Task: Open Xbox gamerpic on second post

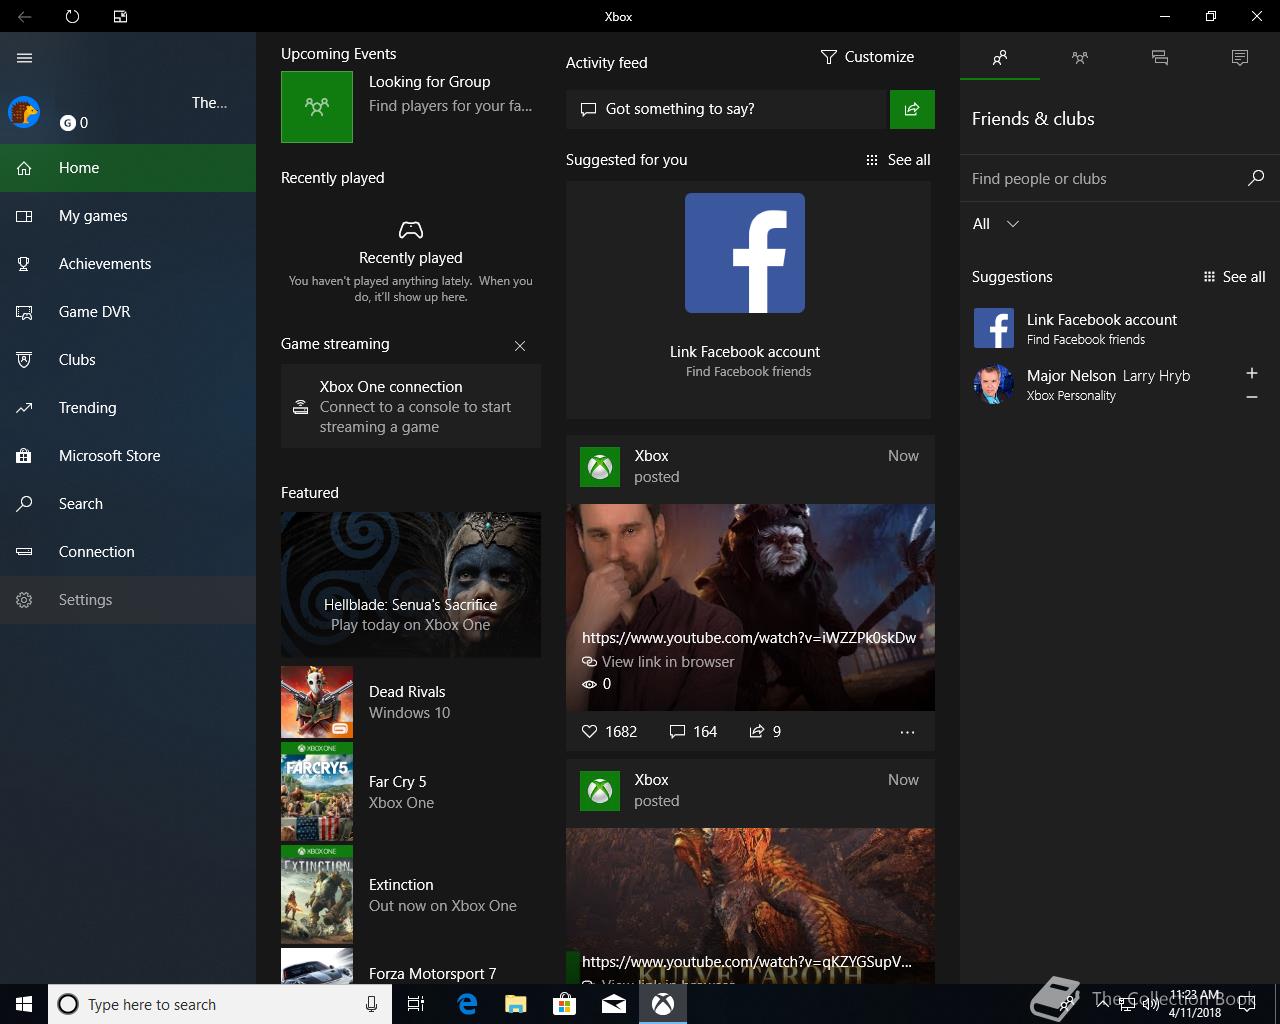Action: tap(600, 791)
